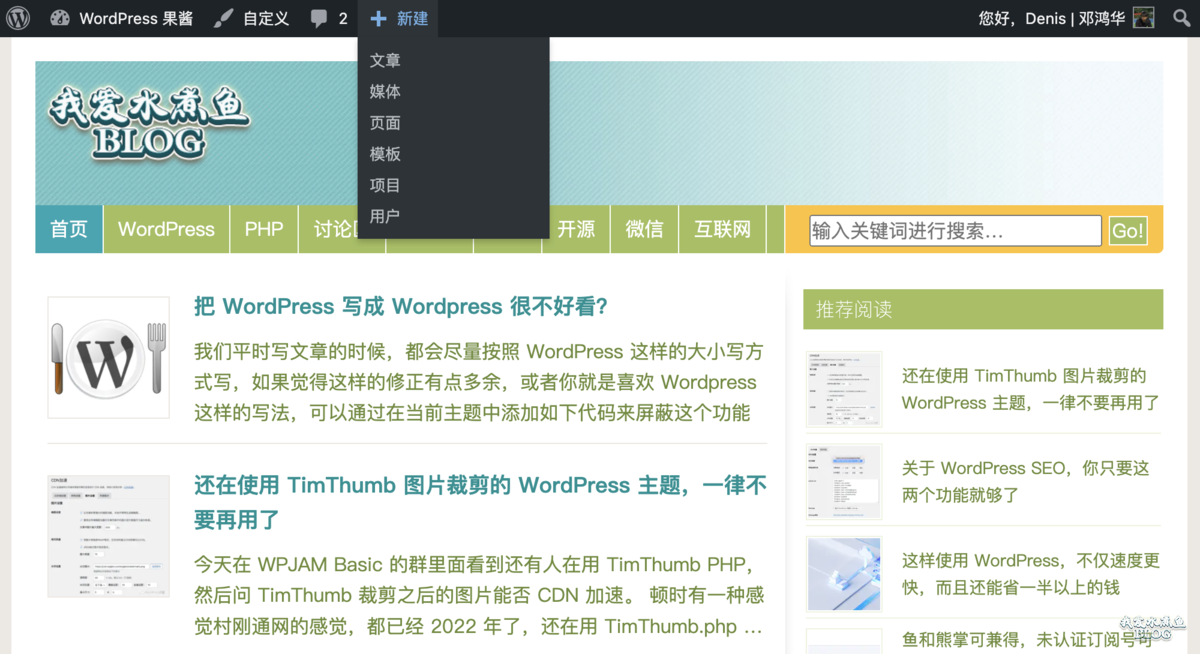Open the WordPress navigation tab
The image size is (1200, 654).
tap(166, 229)
